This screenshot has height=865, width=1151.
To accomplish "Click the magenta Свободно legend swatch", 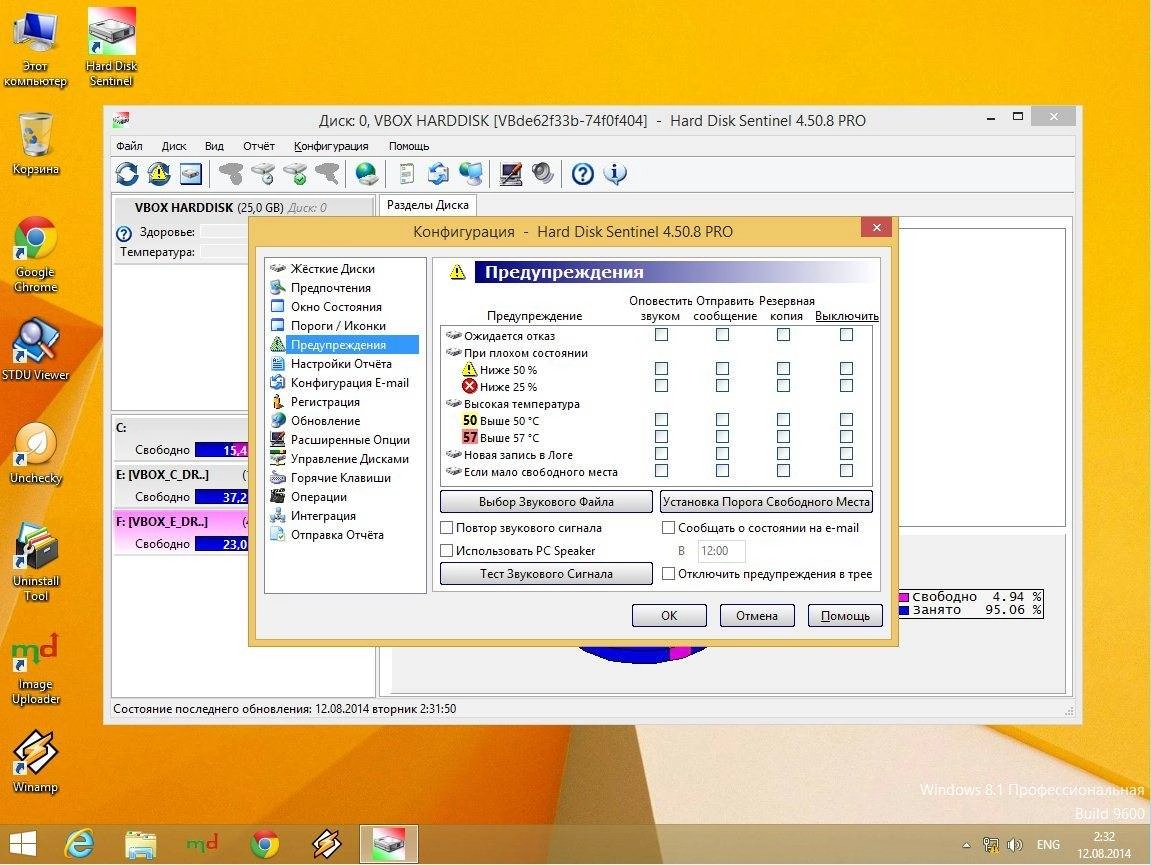I will pyautogui.click(x=904, y=597).
